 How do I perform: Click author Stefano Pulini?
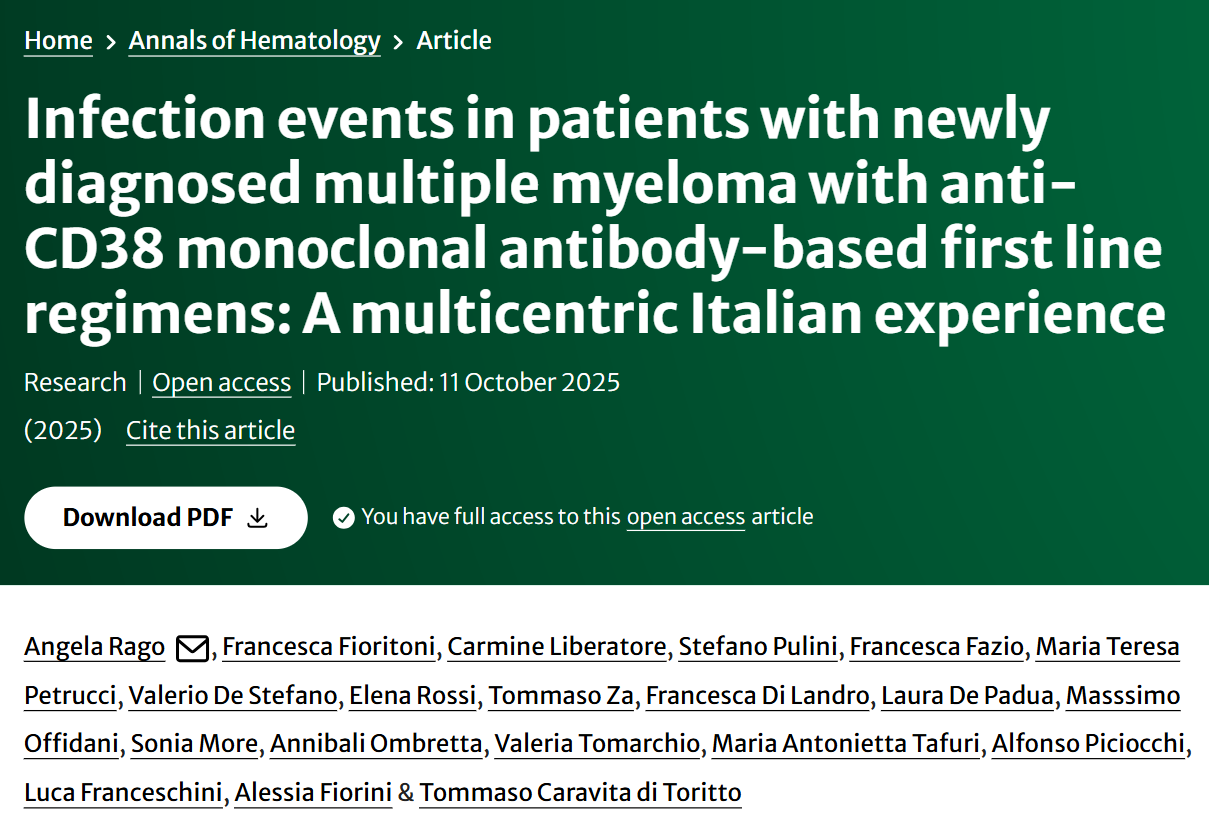click(757, 647)
